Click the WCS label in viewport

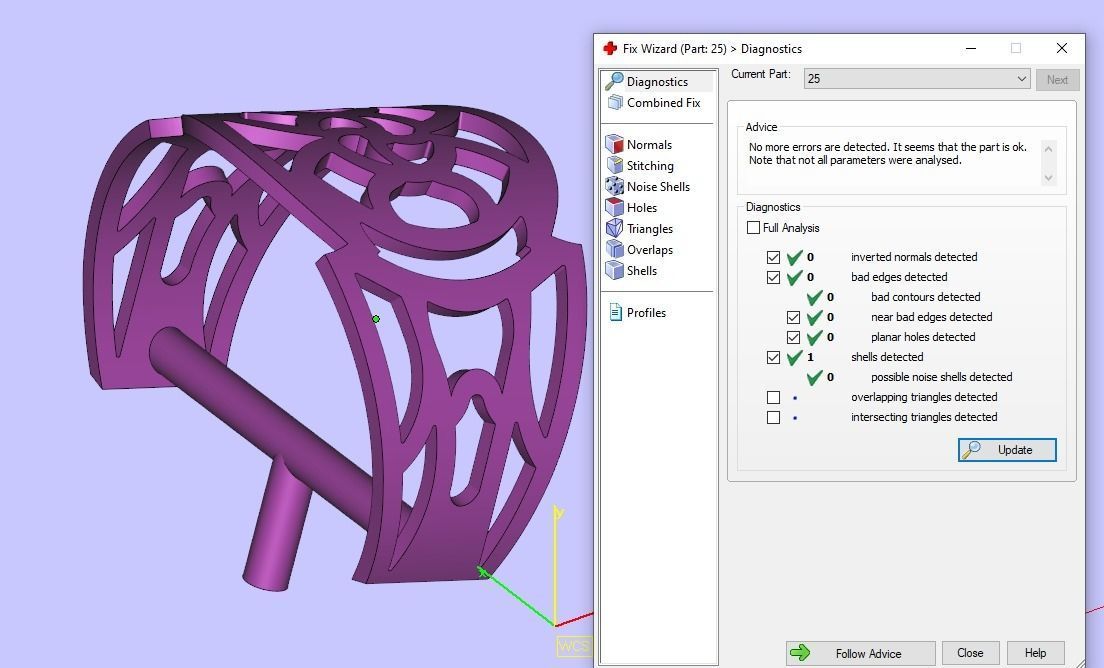point(573,645)
